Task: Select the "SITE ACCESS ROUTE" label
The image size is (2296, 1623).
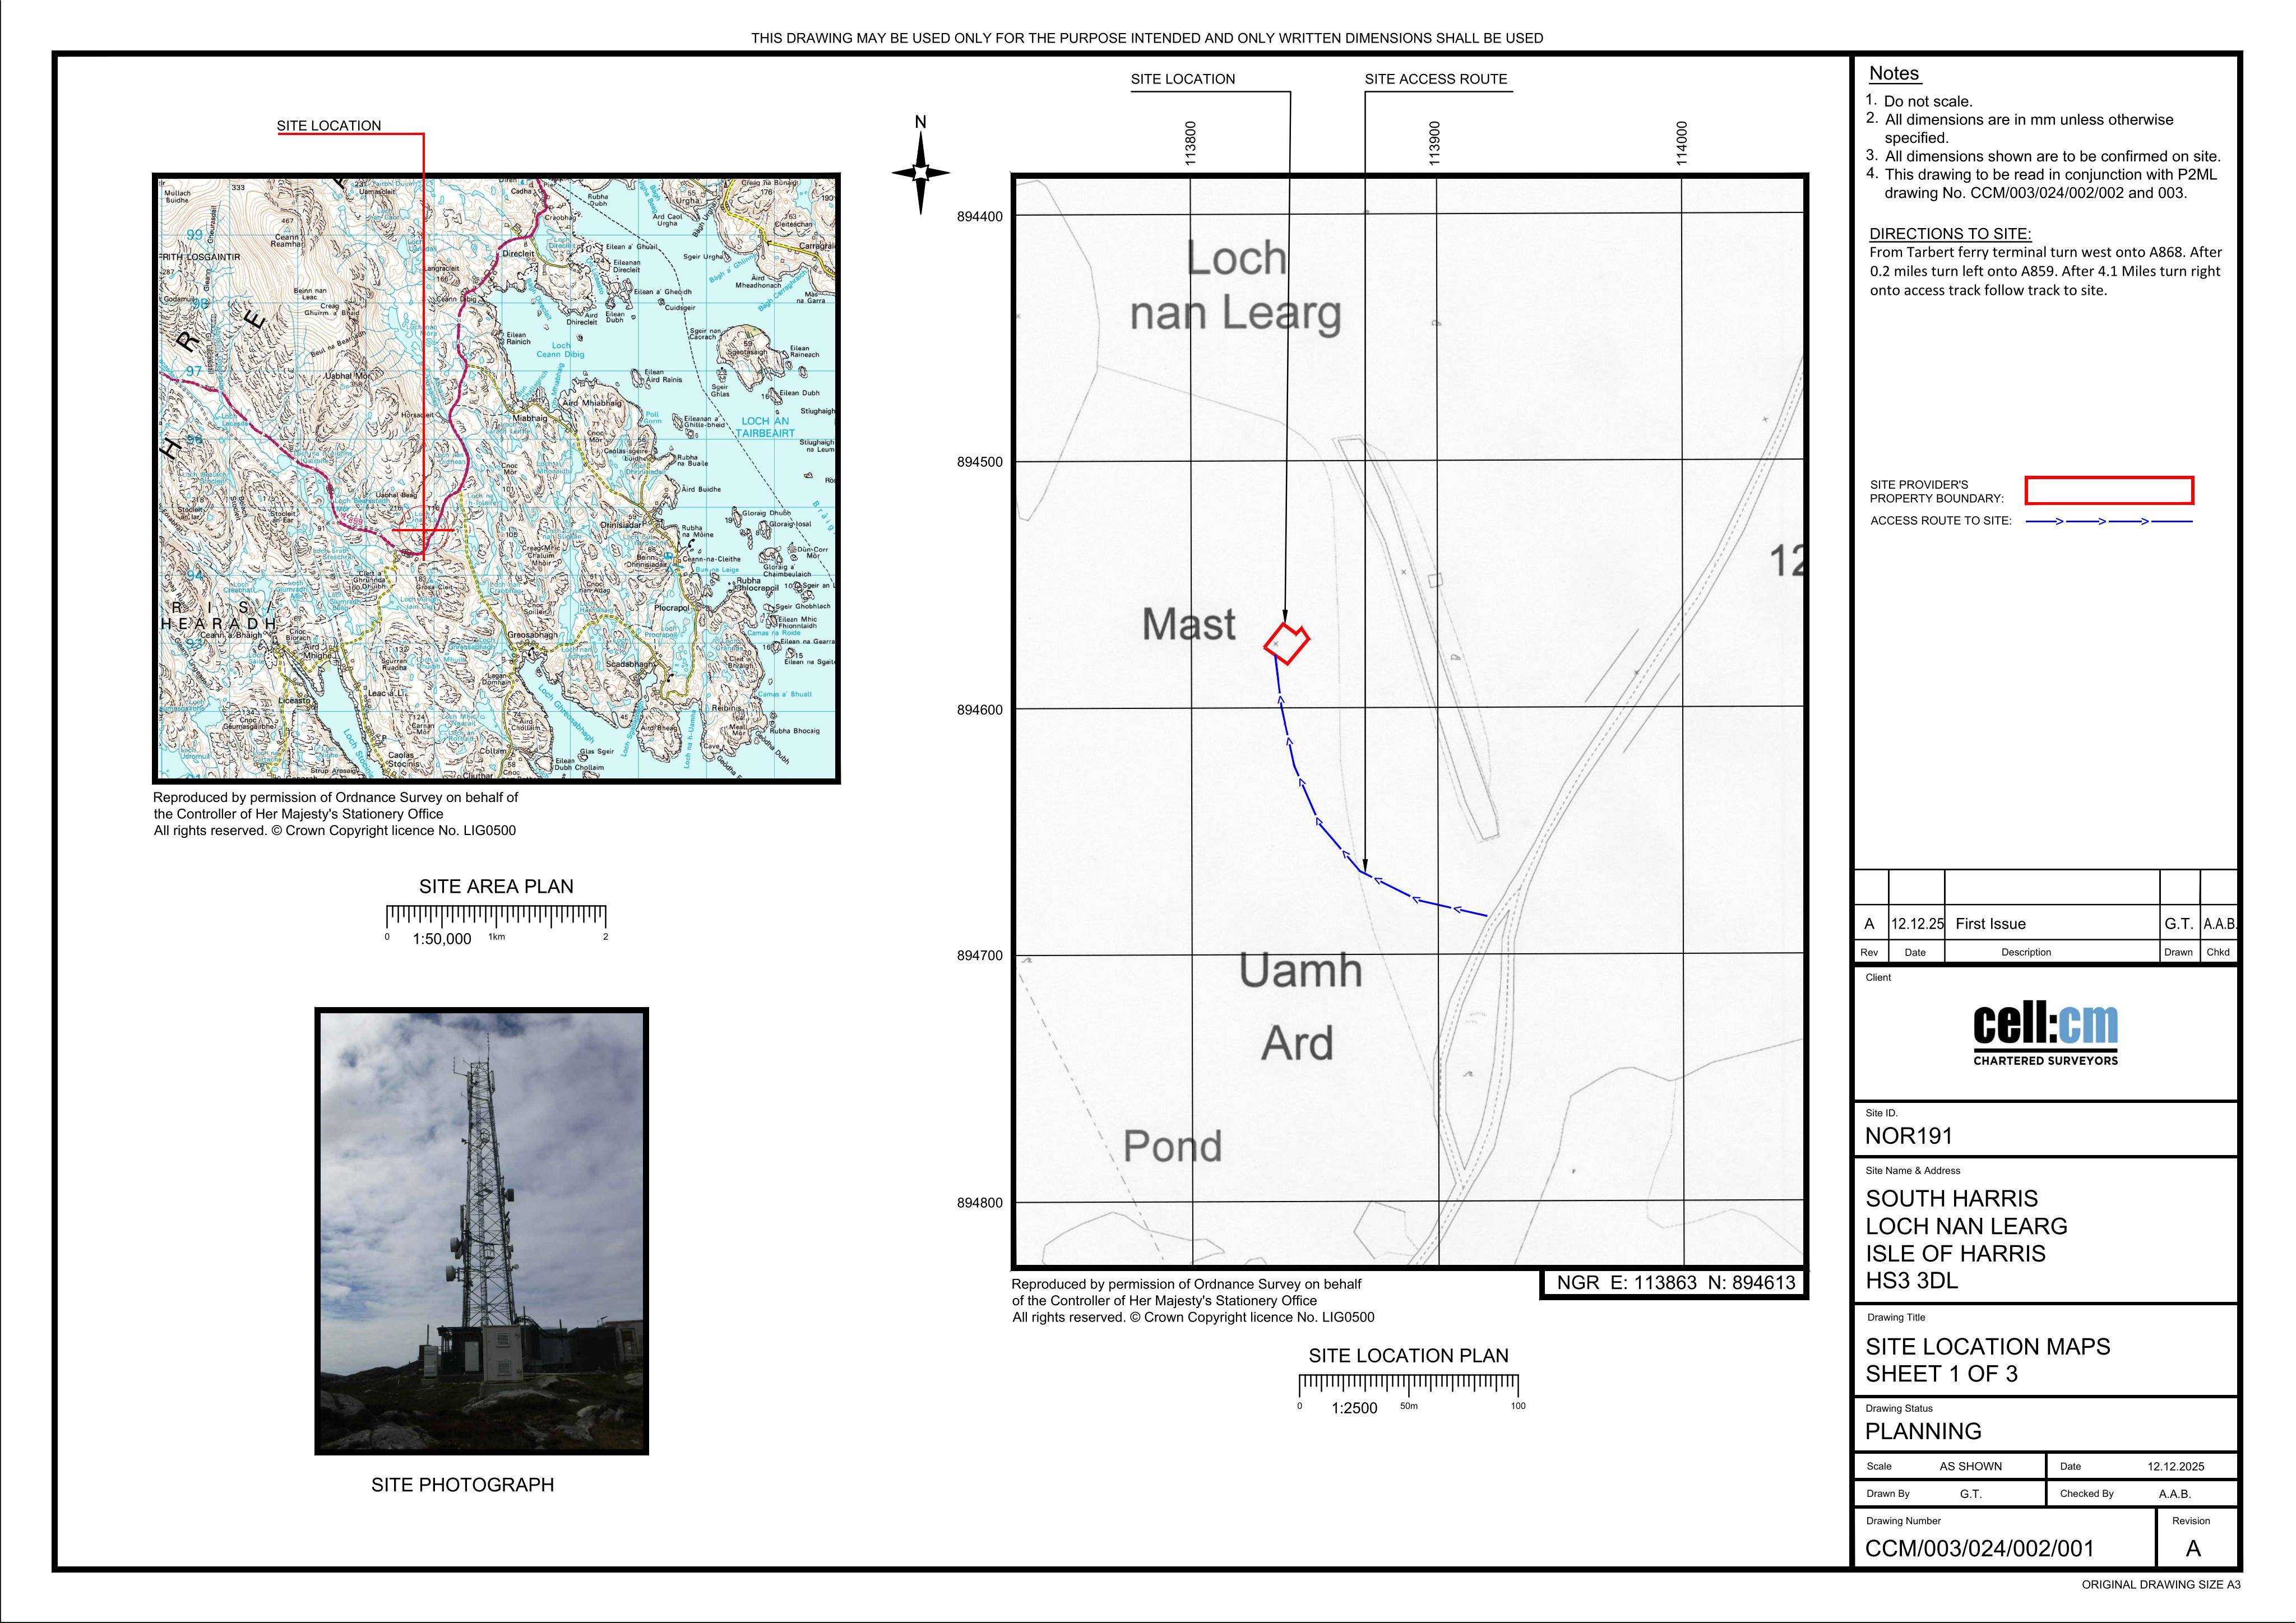Action: click(1436, 79)
